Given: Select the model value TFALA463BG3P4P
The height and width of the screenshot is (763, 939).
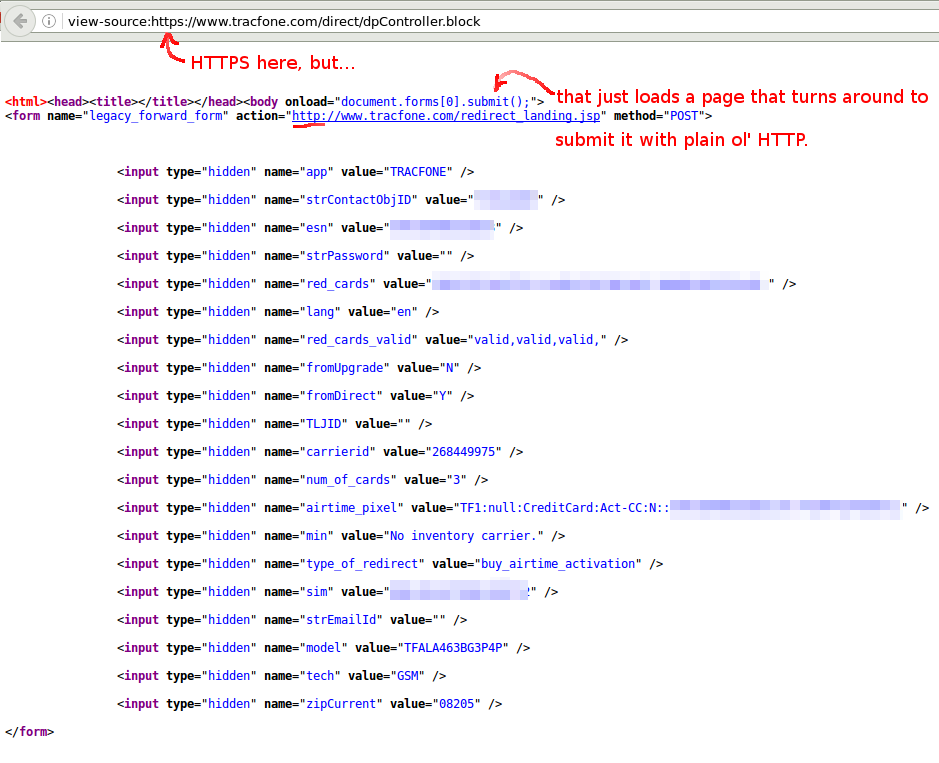Looking at the screenshot, I should coord(453,648).
